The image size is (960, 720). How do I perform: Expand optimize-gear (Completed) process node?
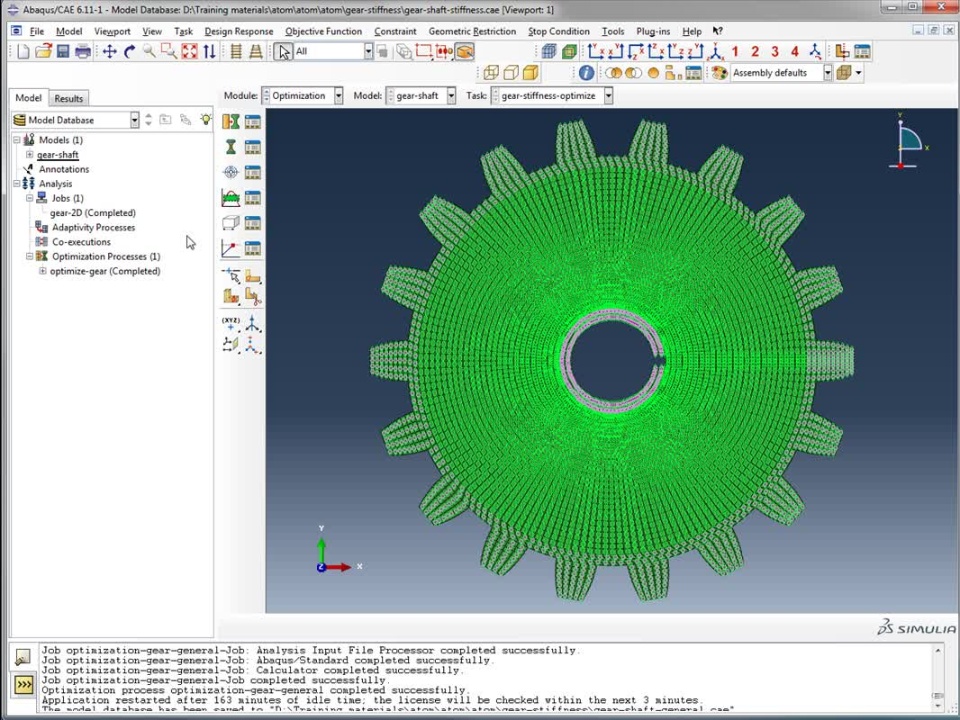pos(43,271)
